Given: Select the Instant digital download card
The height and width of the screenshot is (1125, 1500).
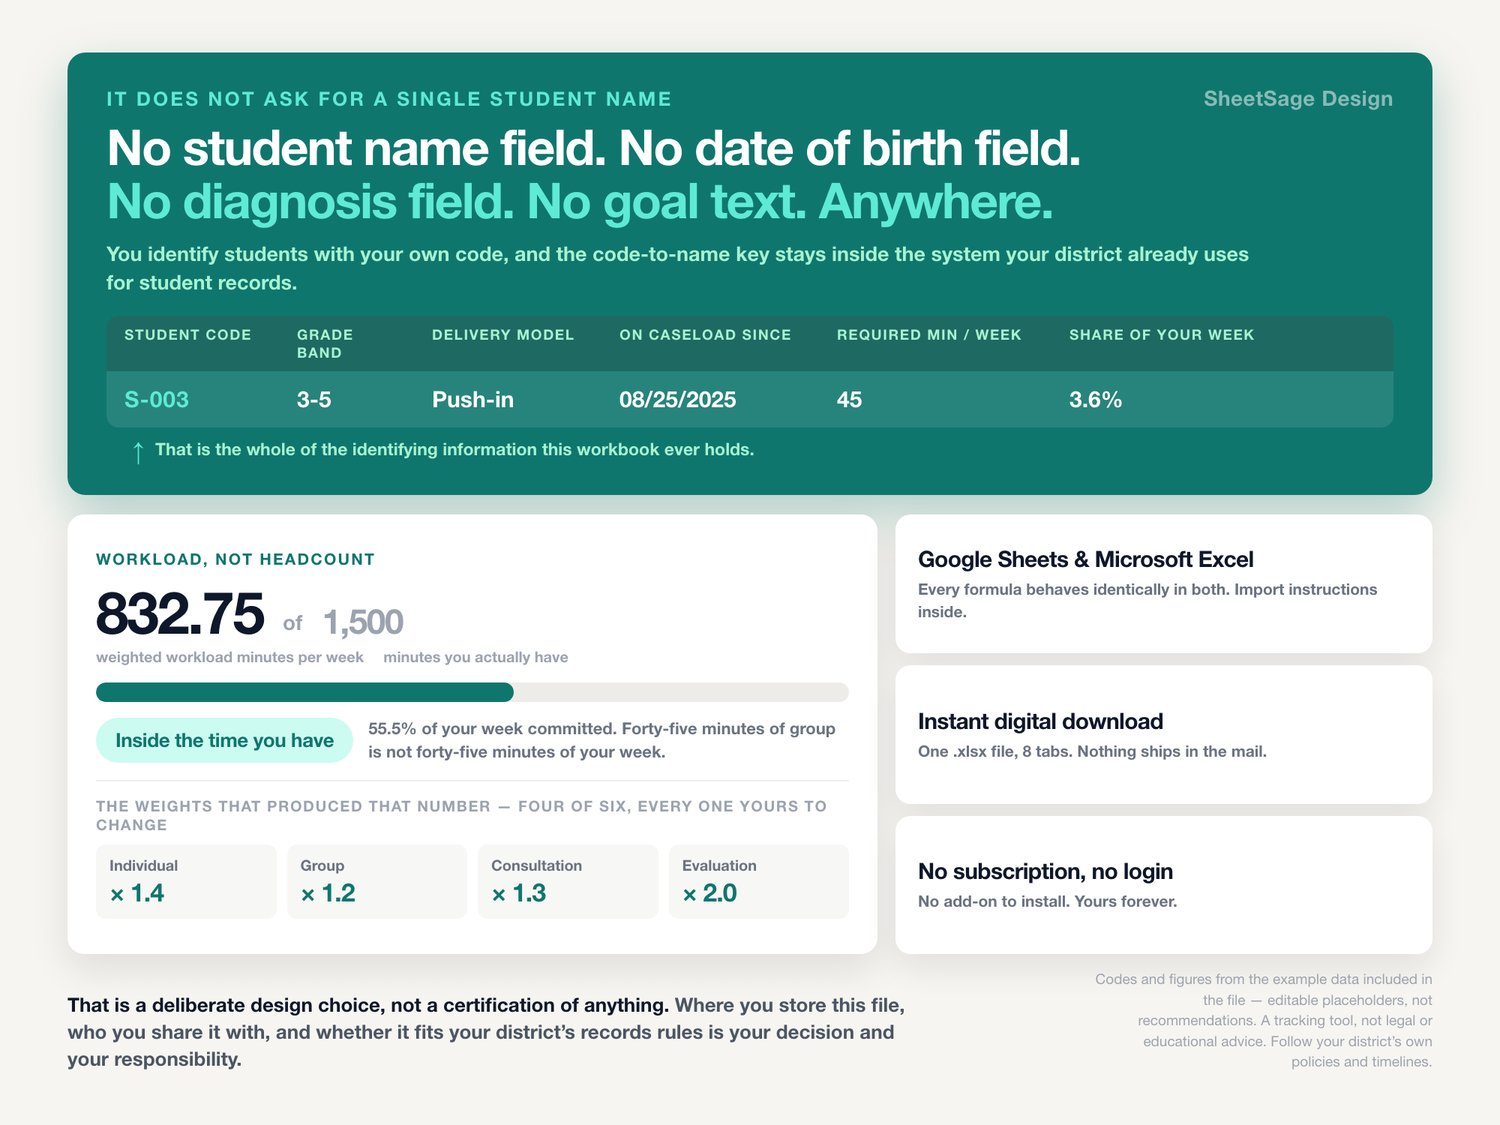Looking at the screenshot, I should (1164, 735).
